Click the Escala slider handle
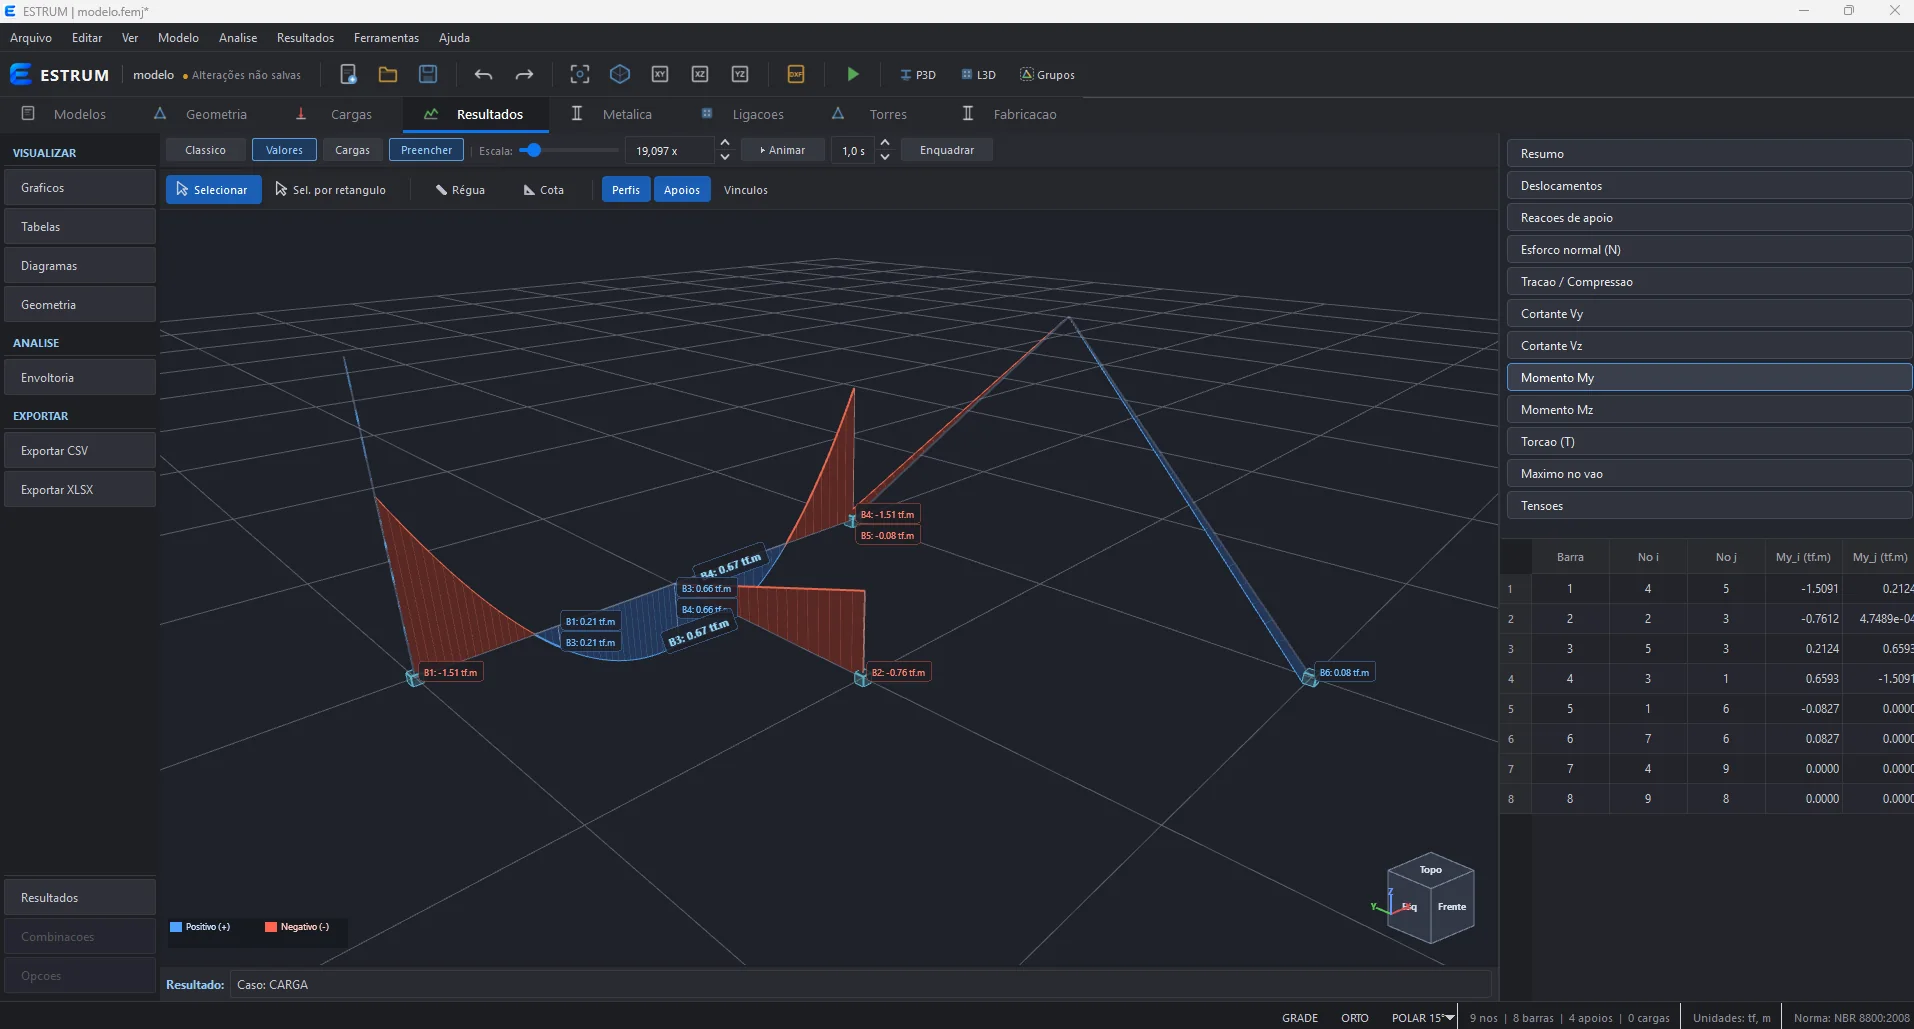The height and width of the screenshot is (1029, 1914). click(535, 150)
